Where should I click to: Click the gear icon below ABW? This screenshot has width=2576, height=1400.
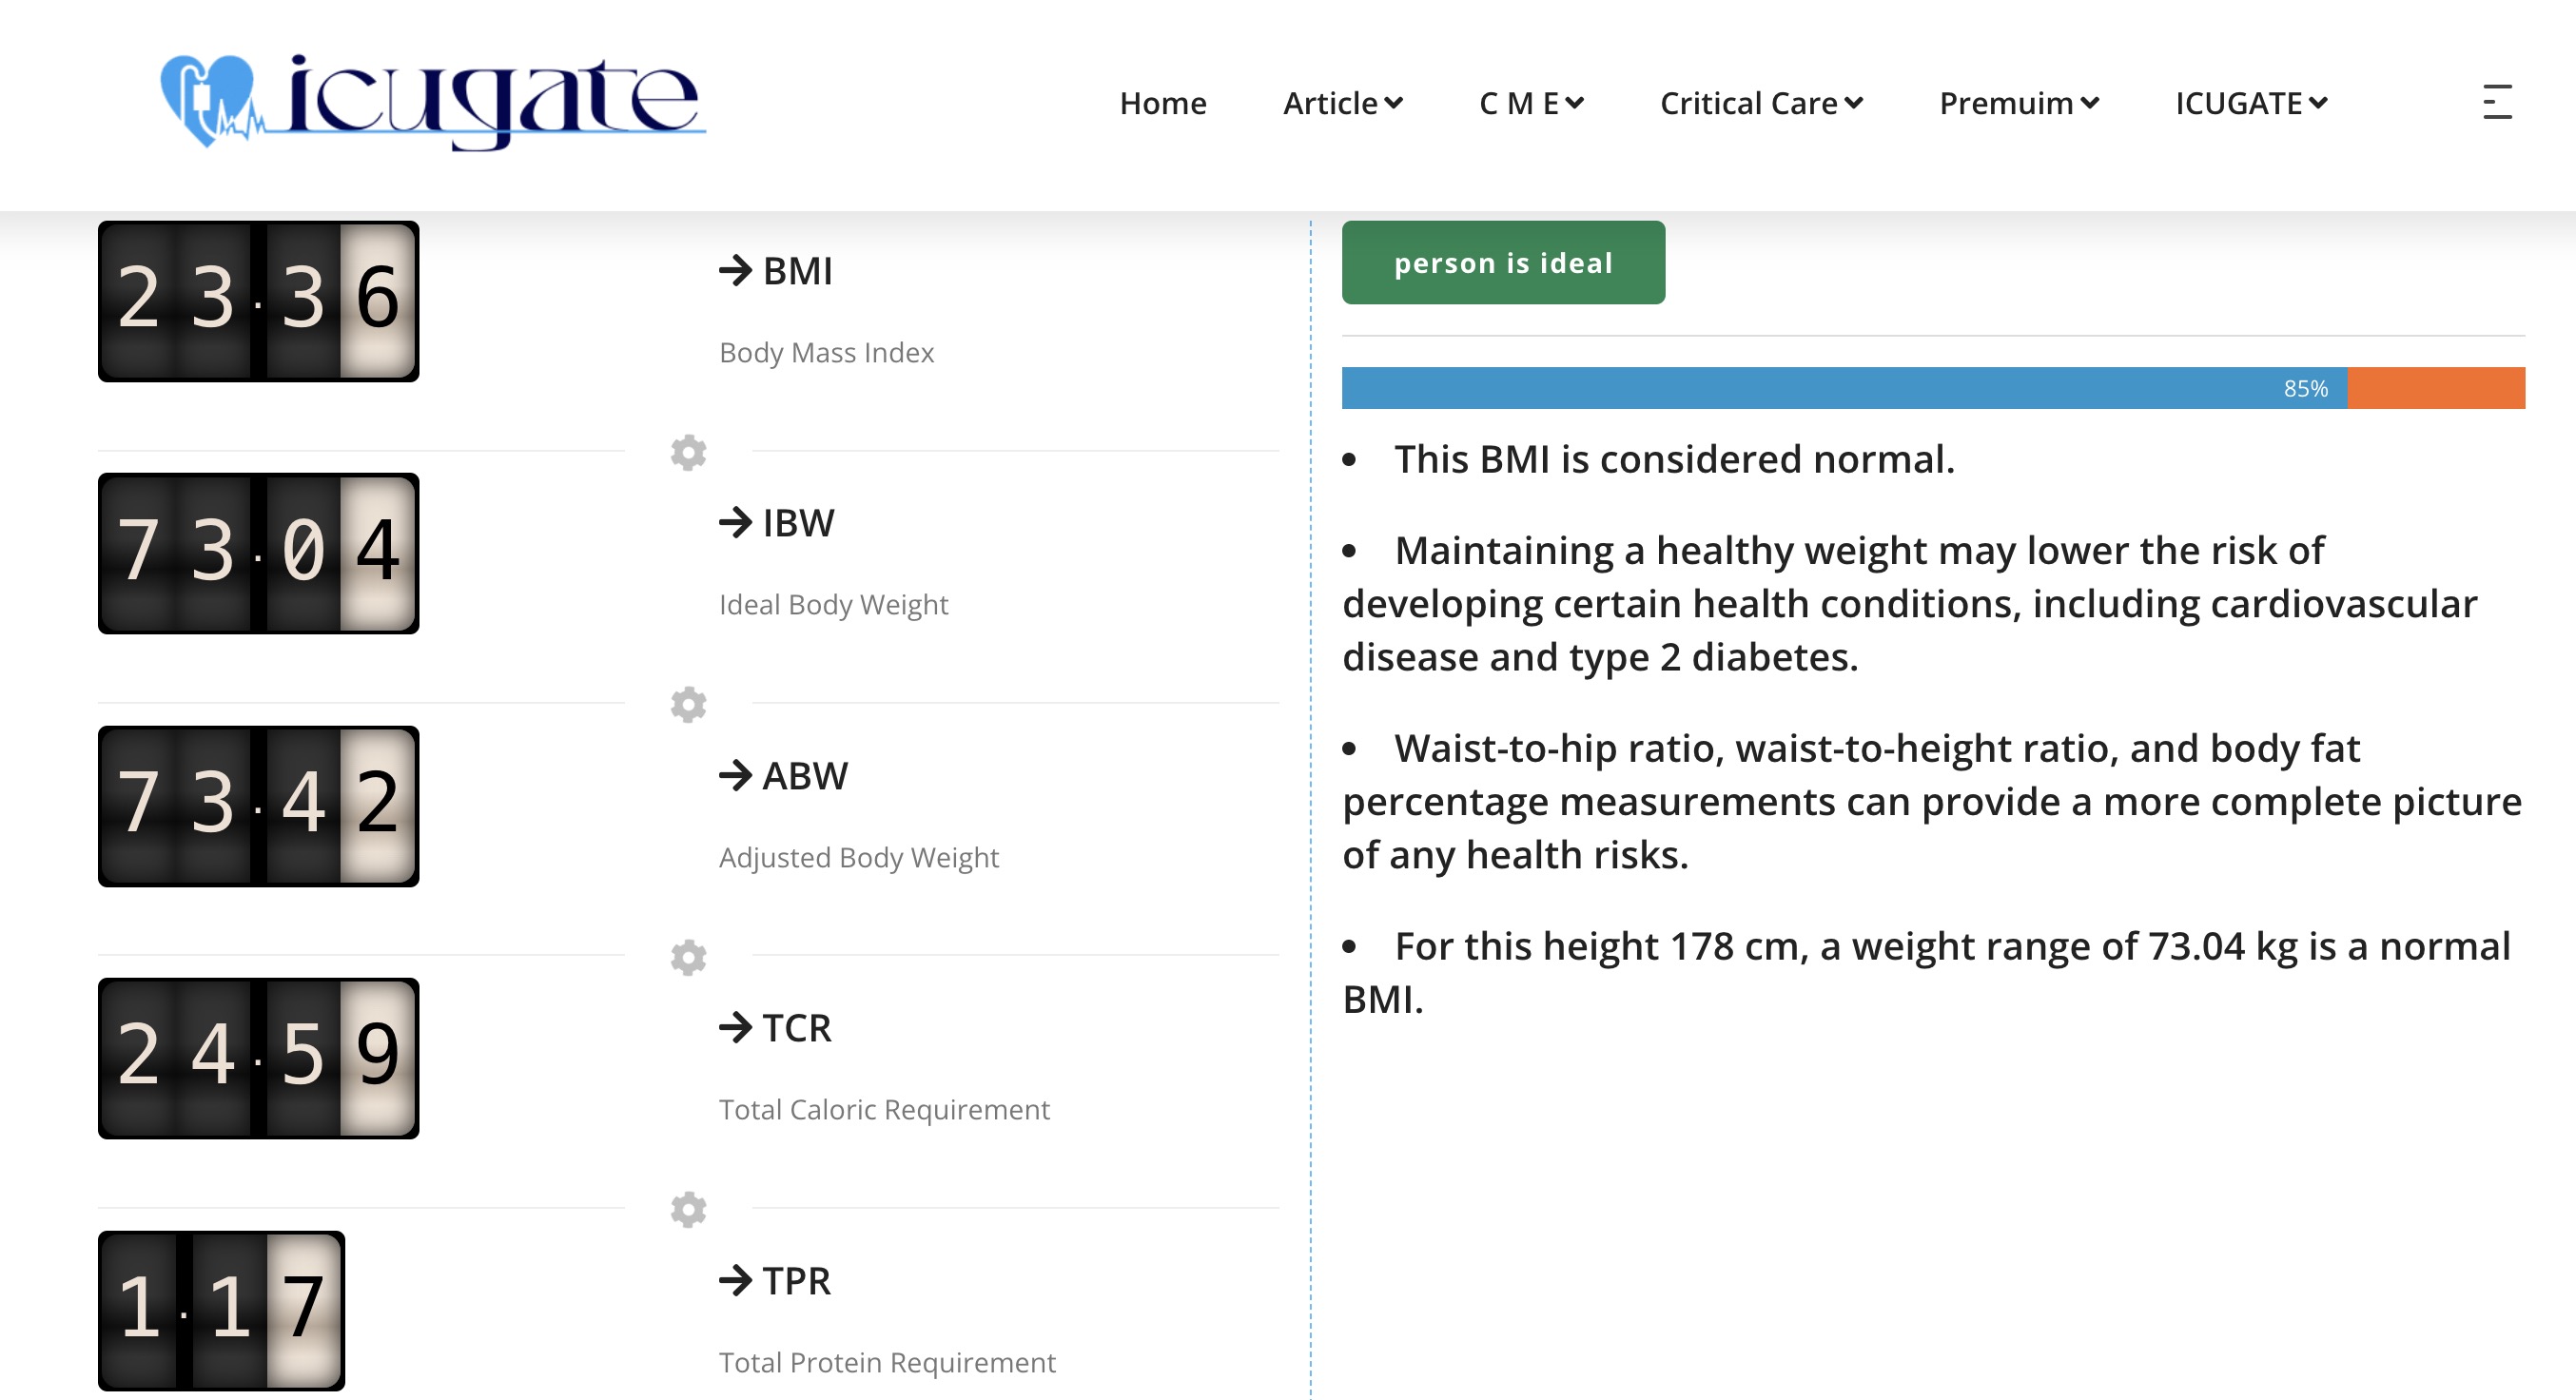(x=688, y=957)
